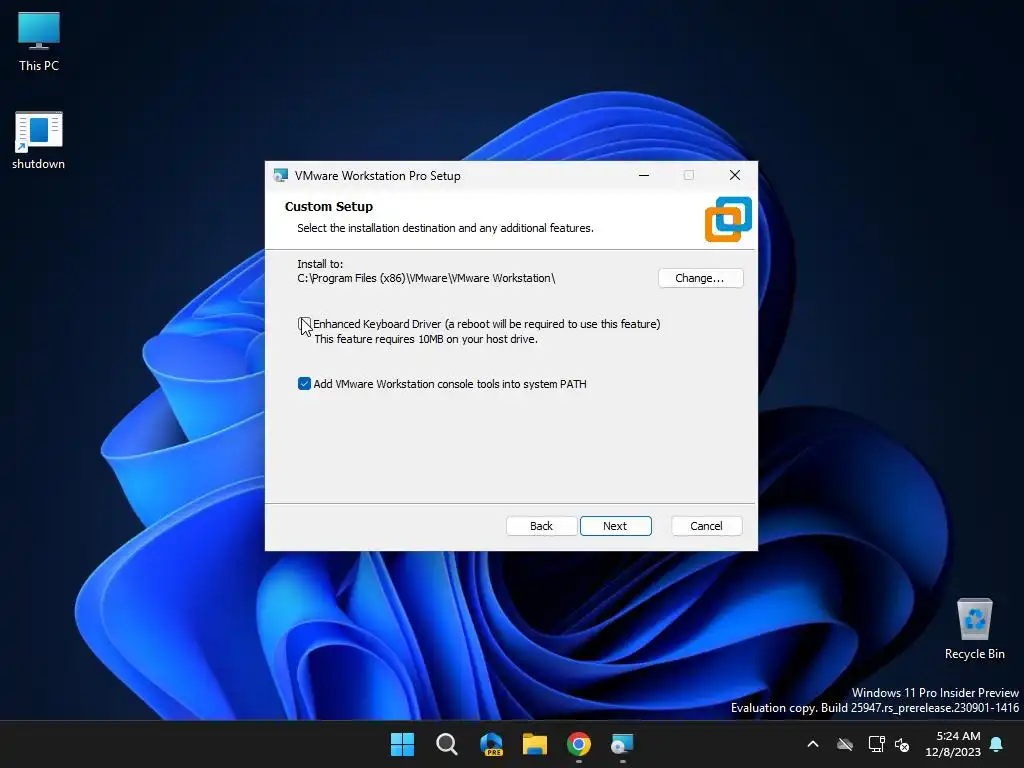Screen dimensions: 1024x768
Task: Enable the Enhanced Keyboard Driver checkbox
Action: point(304,324)
